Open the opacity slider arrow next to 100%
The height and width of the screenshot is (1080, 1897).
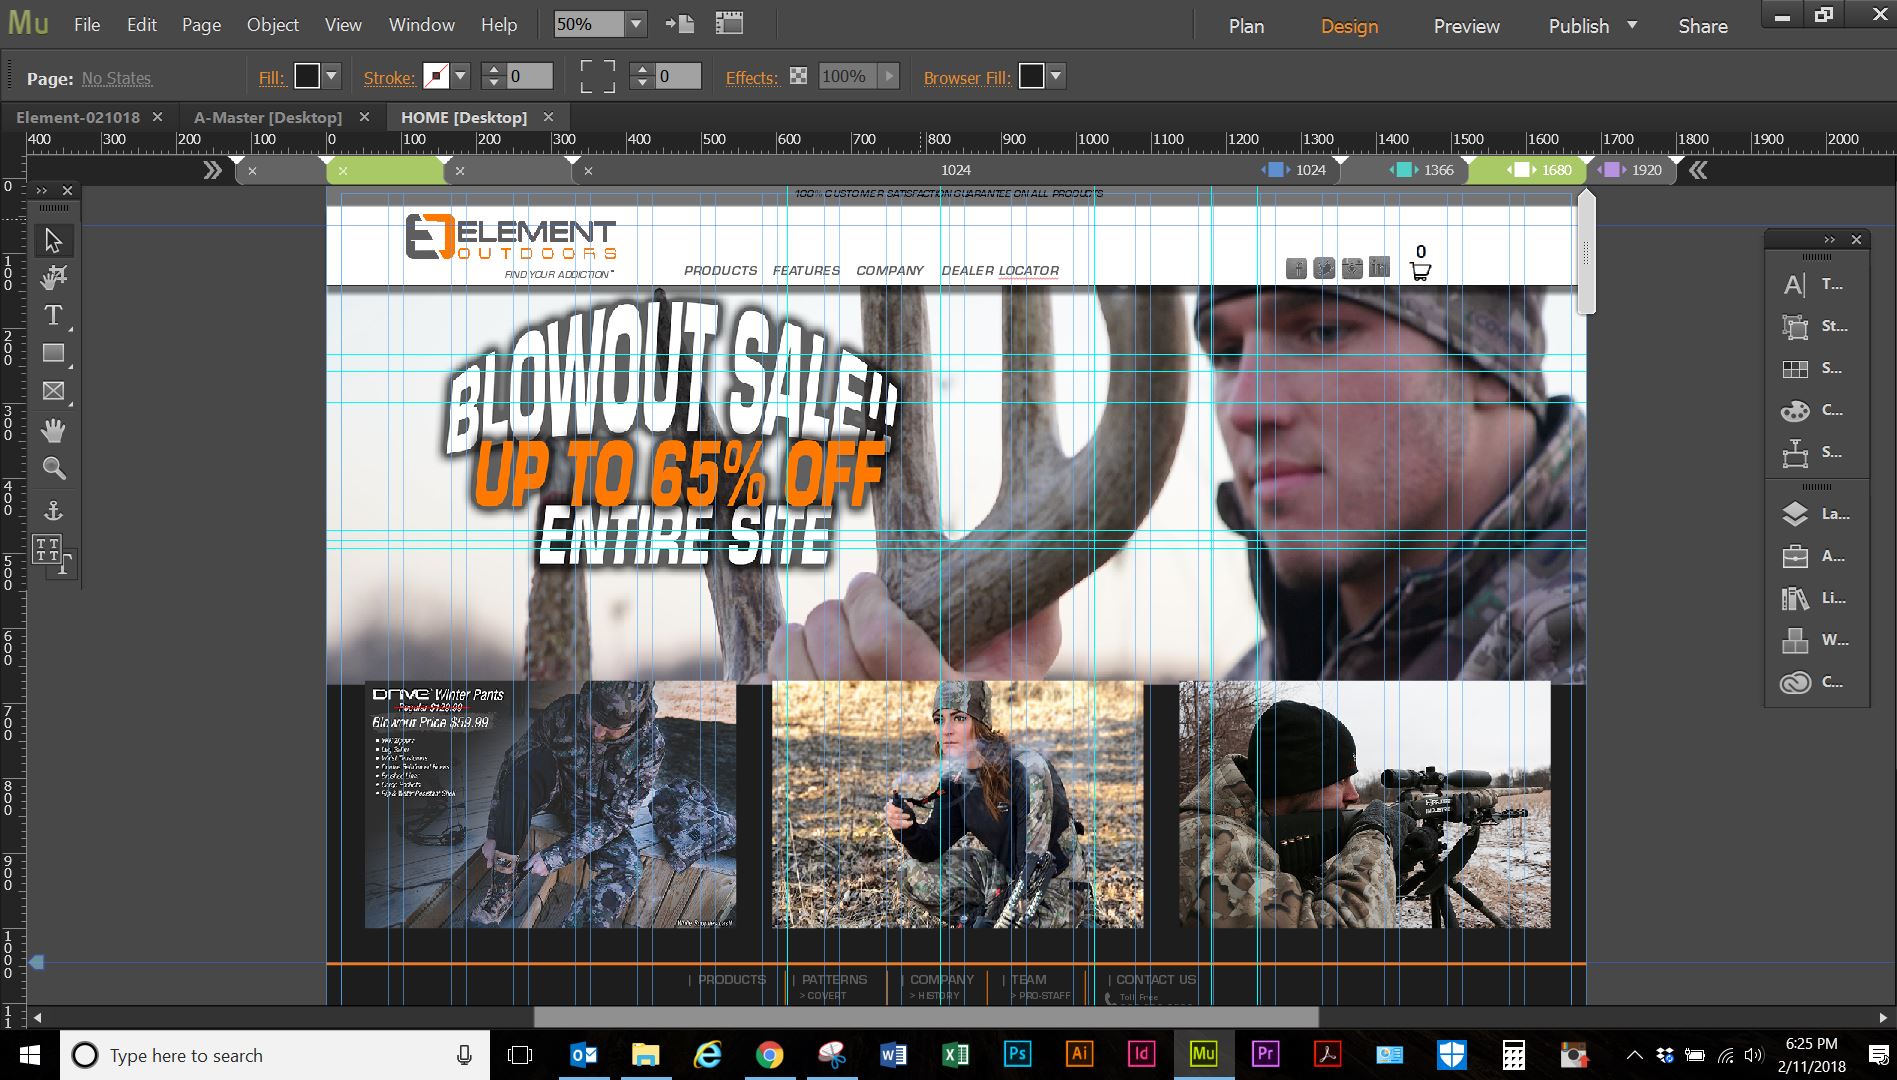point(889,76)
